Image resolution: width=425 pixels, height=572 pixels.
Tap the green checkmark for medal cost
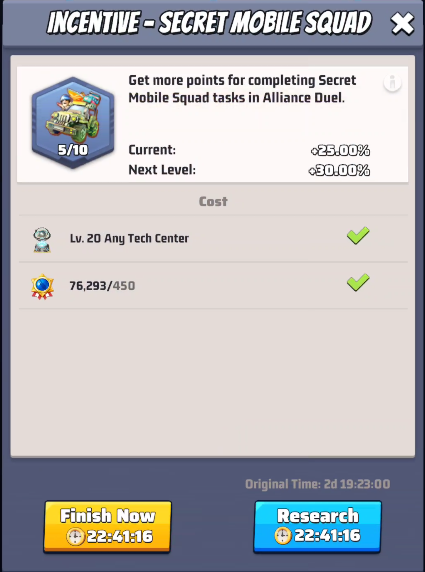pyautogui.click(x=358, y=282)
